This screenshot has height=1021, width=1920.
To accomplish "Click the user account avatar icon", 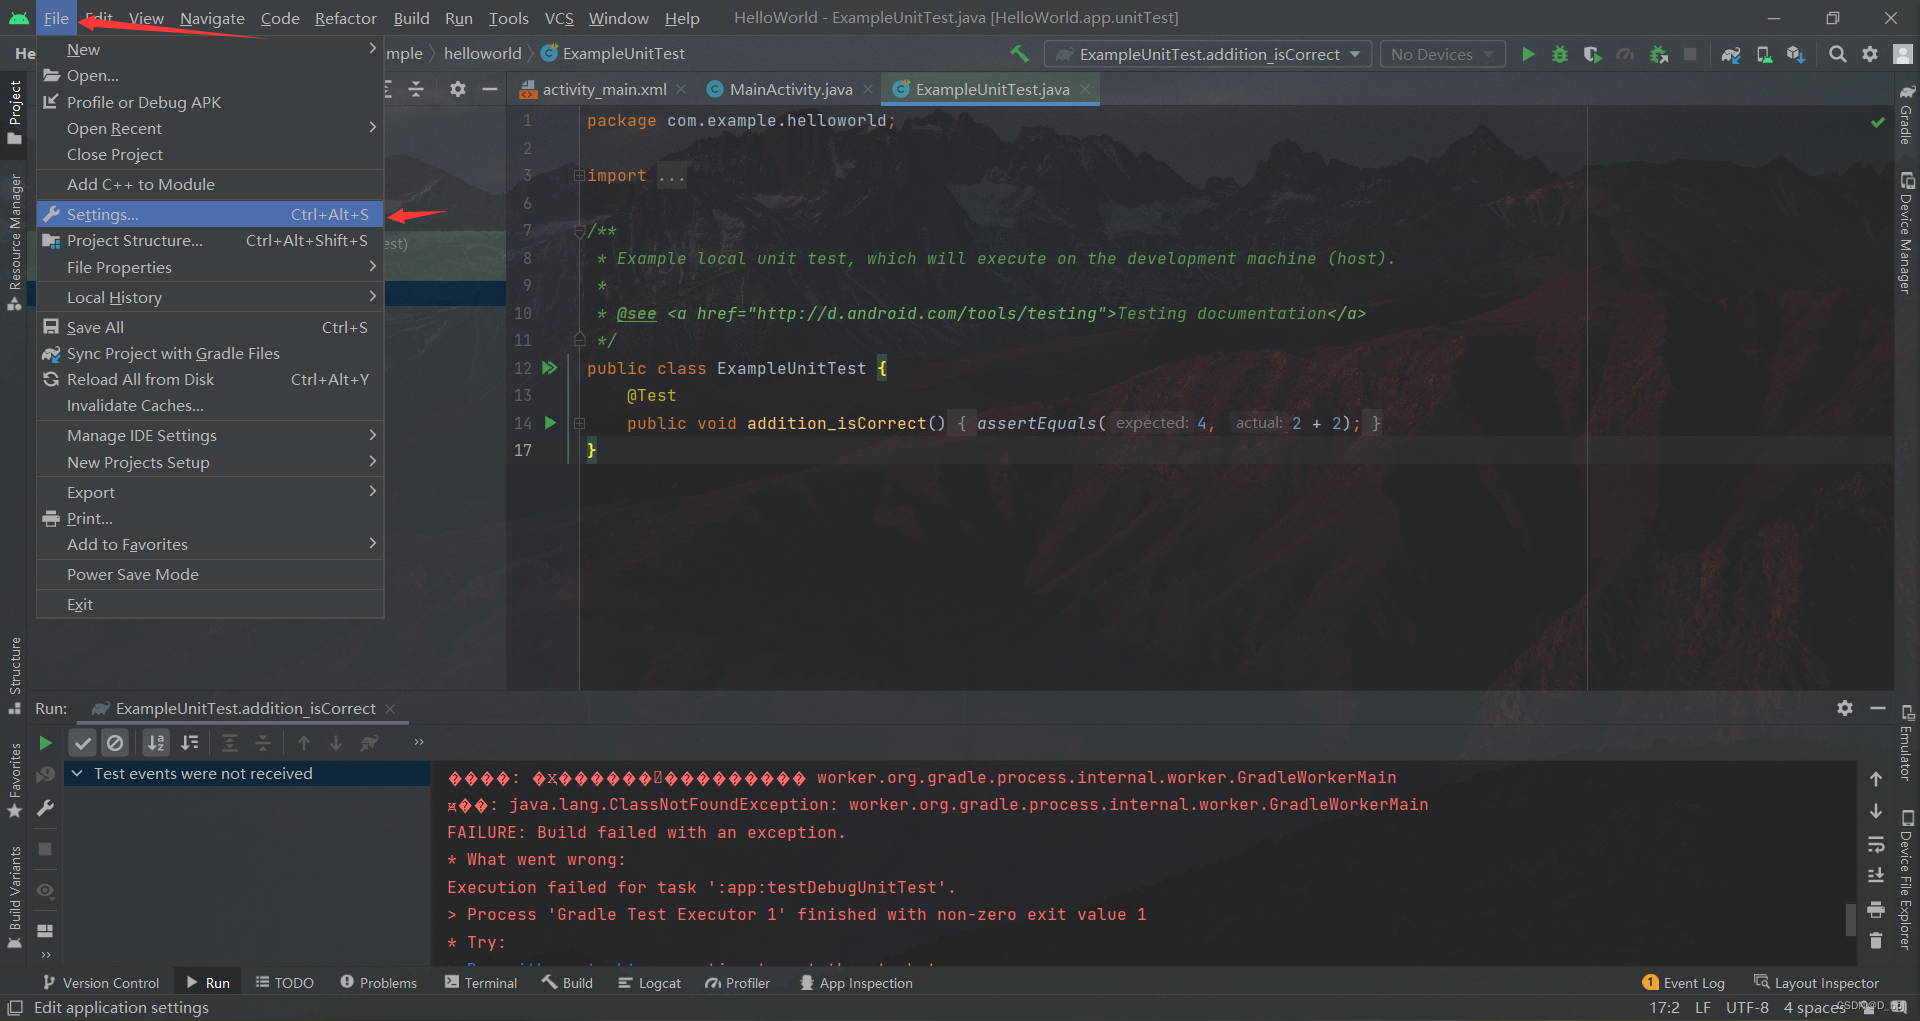I will pyautogui.click(x=1903, y=54).
